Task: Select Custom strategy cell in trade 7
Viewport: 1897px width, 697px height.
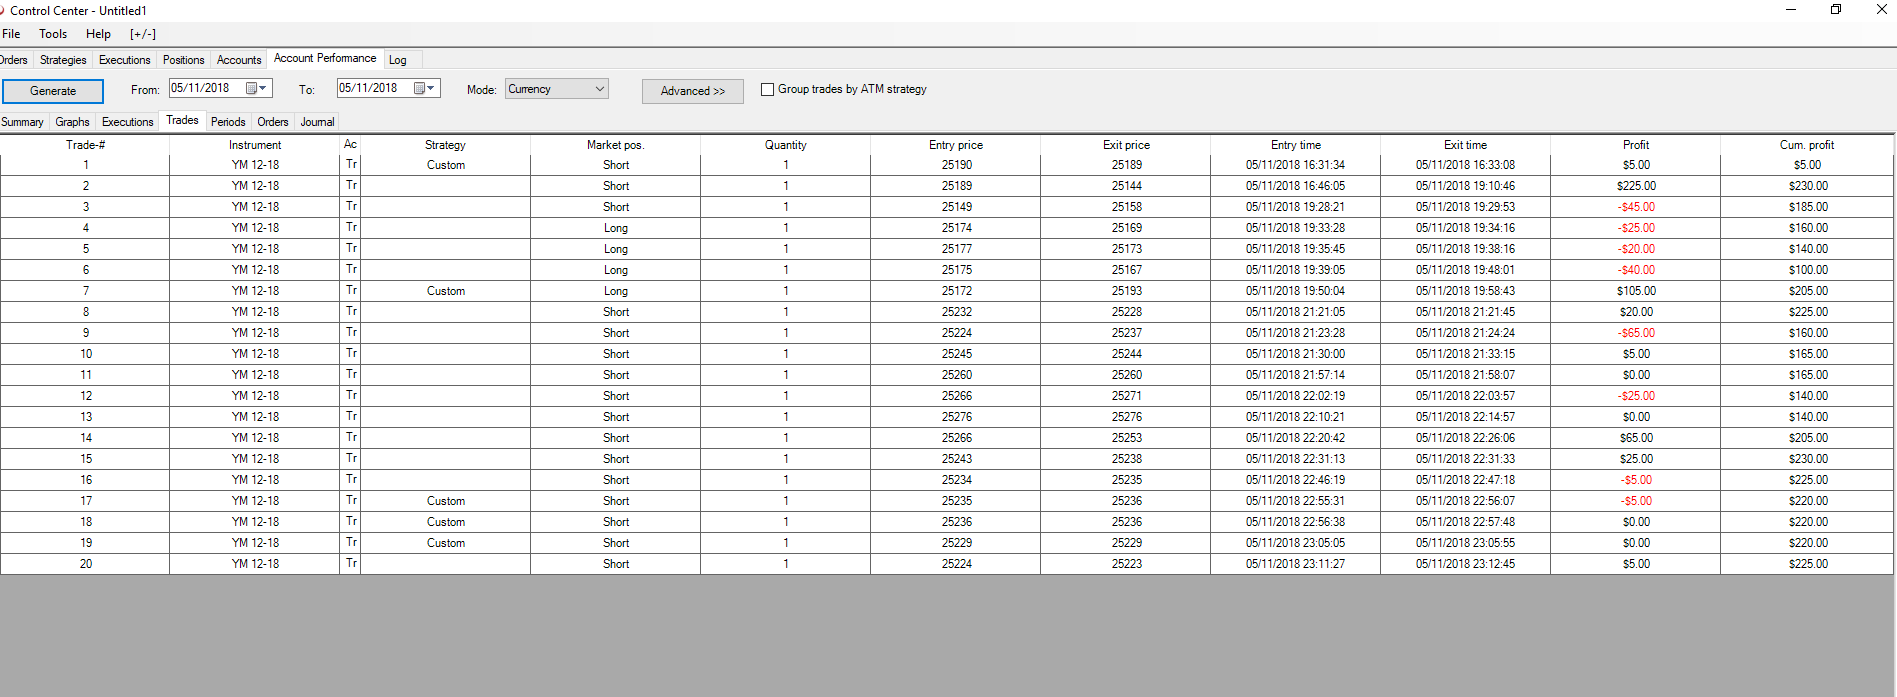Action: point(445,291)
